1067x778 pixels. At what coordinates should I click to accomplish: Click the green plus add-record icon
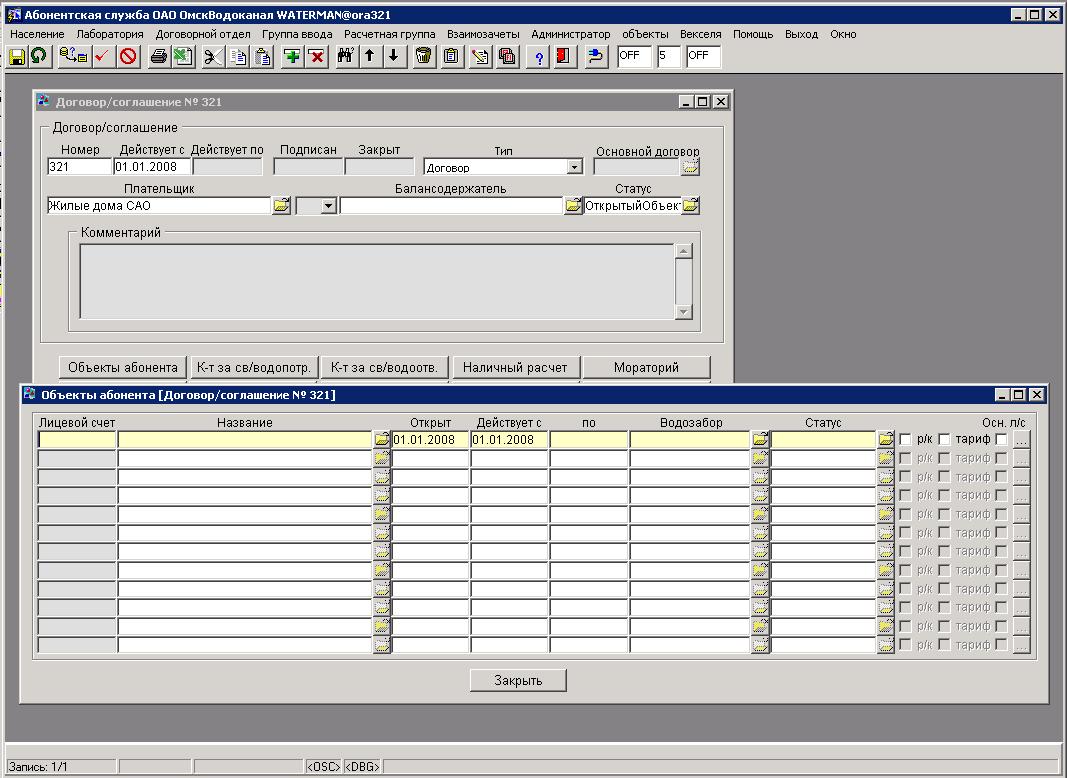coord(292,57)
